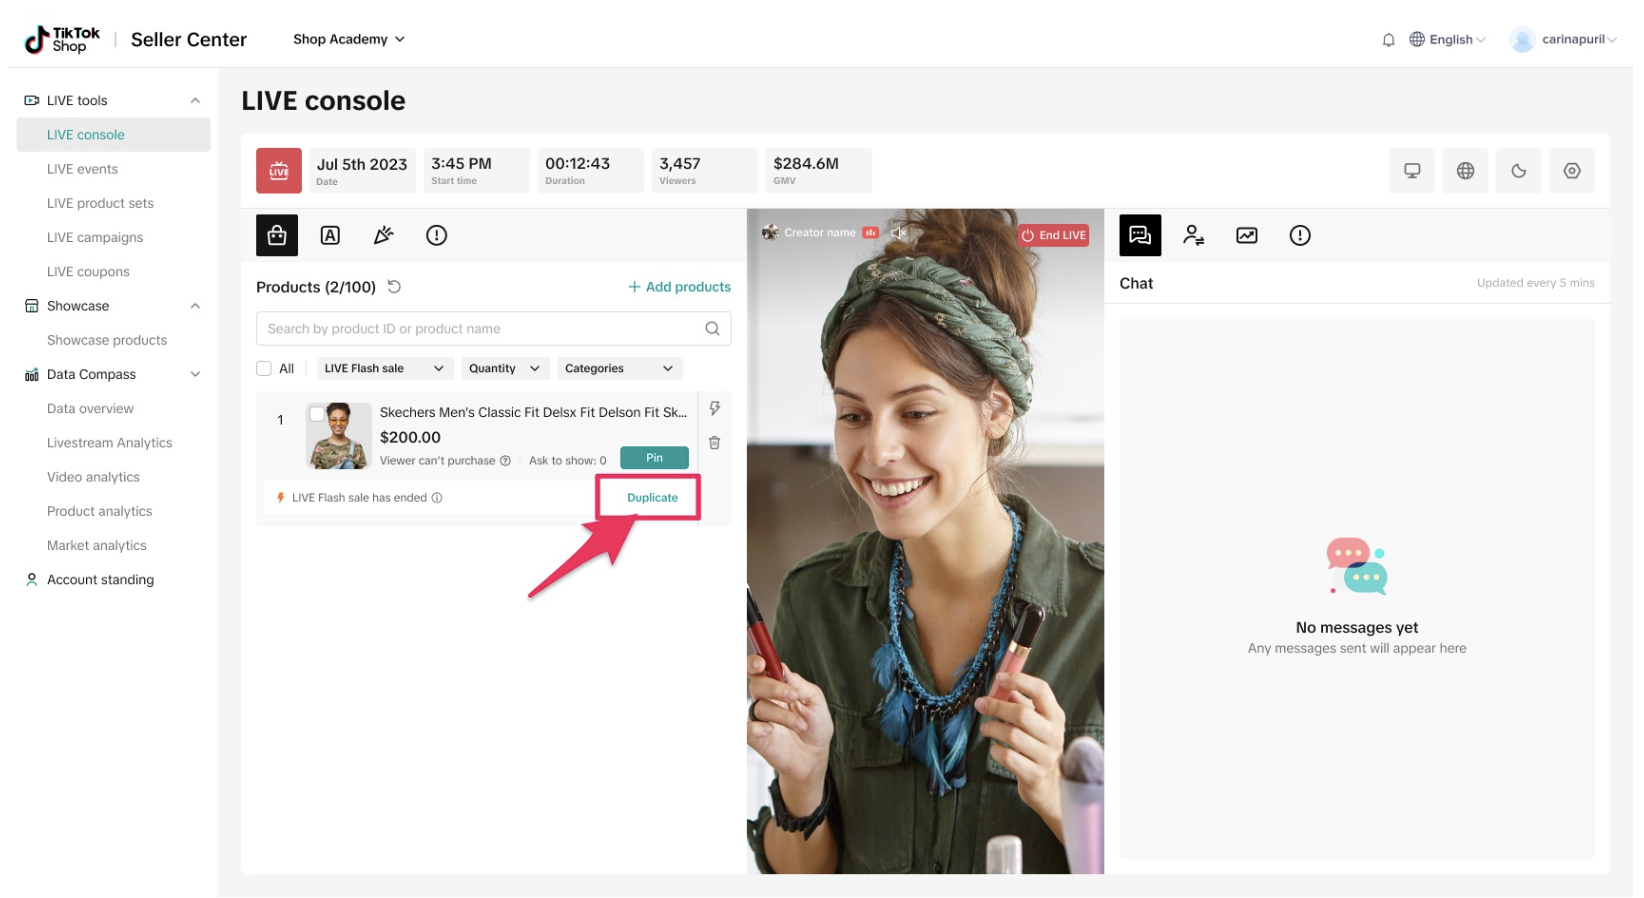Check the All products checkbox

[264, 369]
